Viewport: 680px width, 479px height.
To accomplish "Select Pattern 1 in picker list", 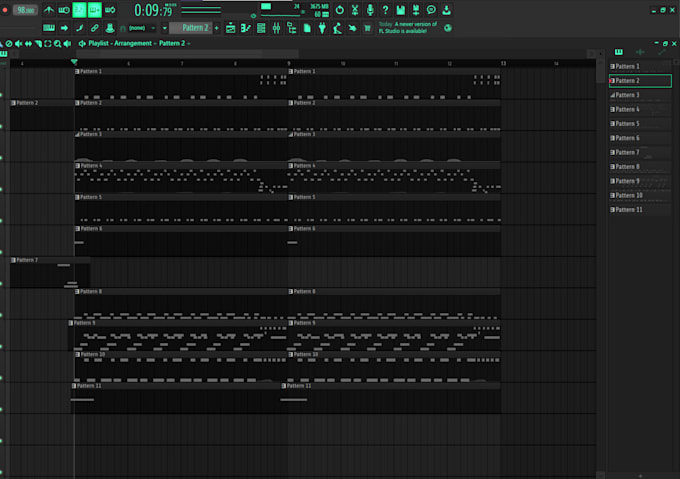I will pos(640,66).
